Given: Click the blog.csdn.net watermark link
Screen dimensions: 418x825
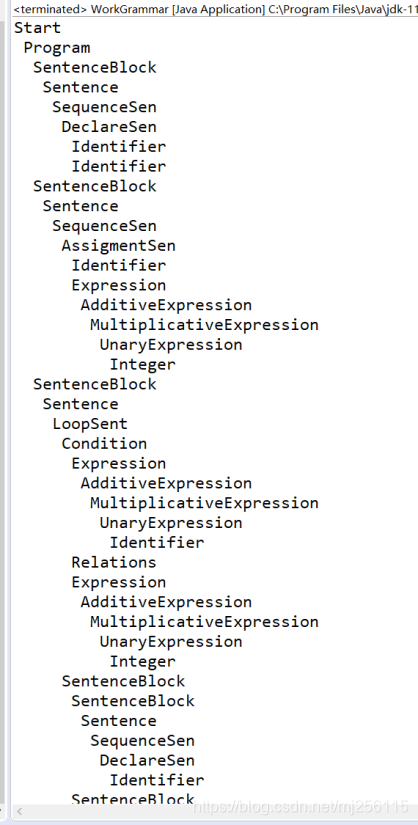Looking at the screenshot, I should point(301,806).
